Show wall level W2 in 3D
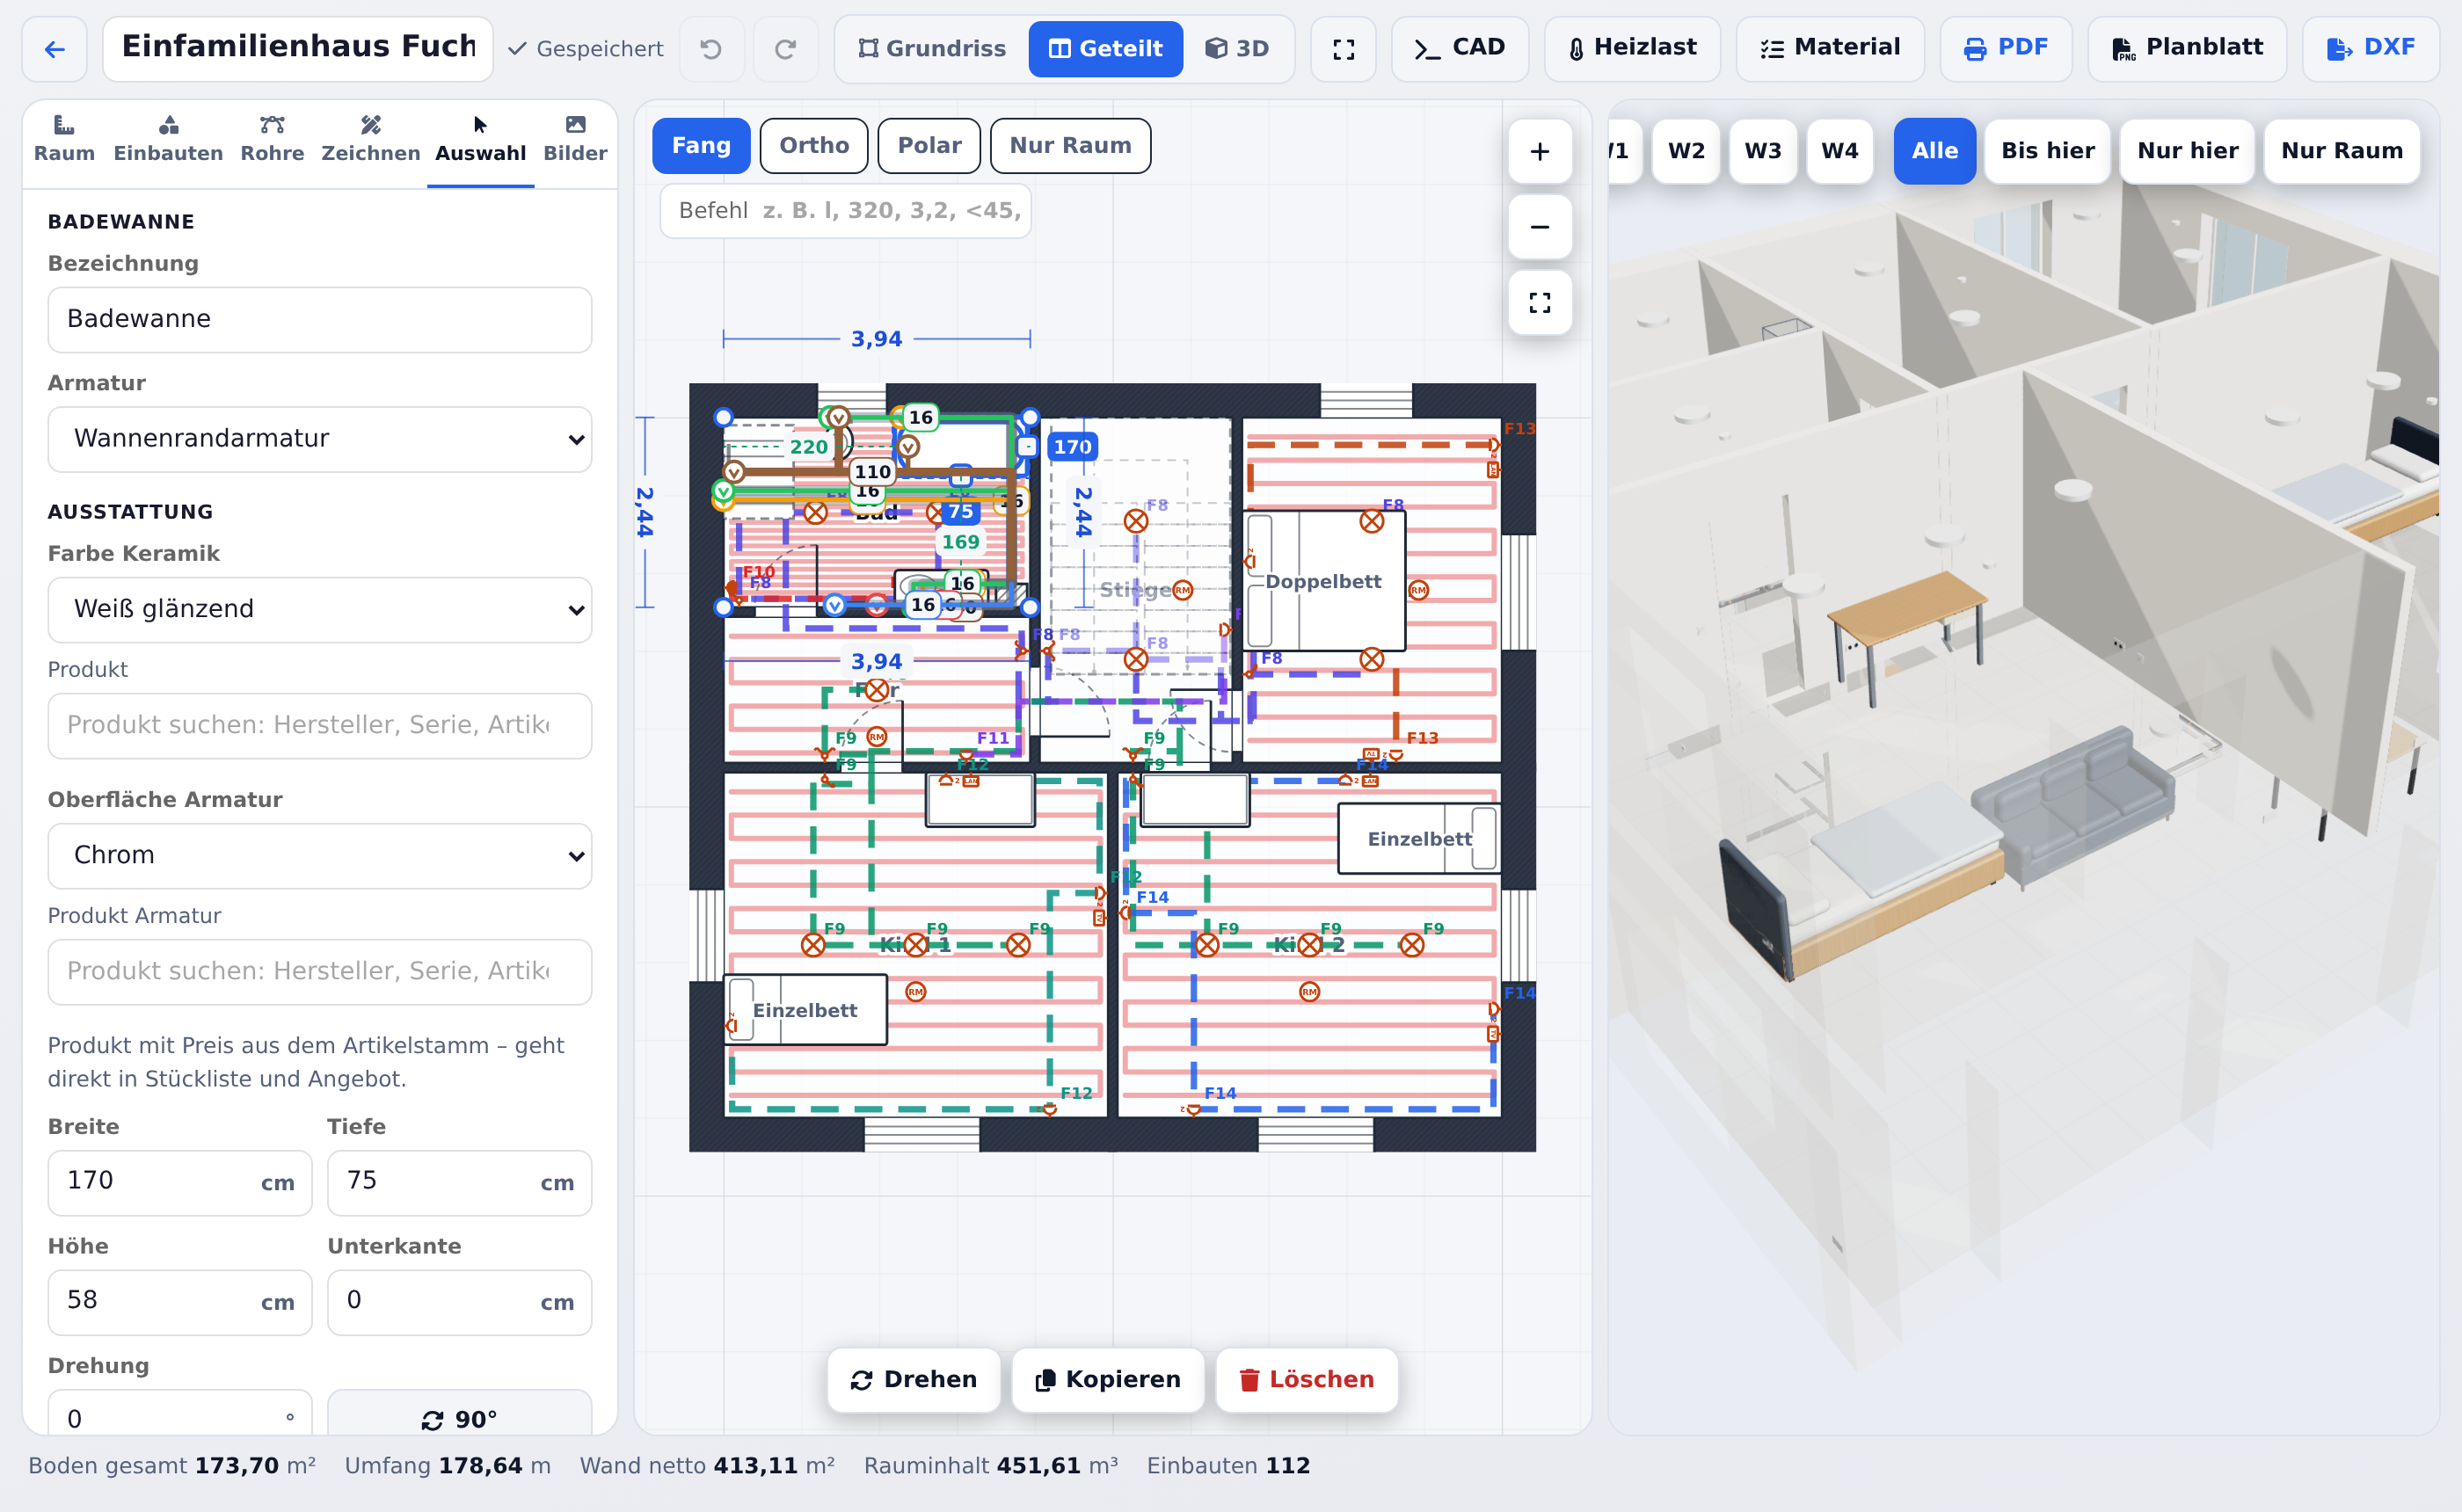 (x=1686, y=151)
